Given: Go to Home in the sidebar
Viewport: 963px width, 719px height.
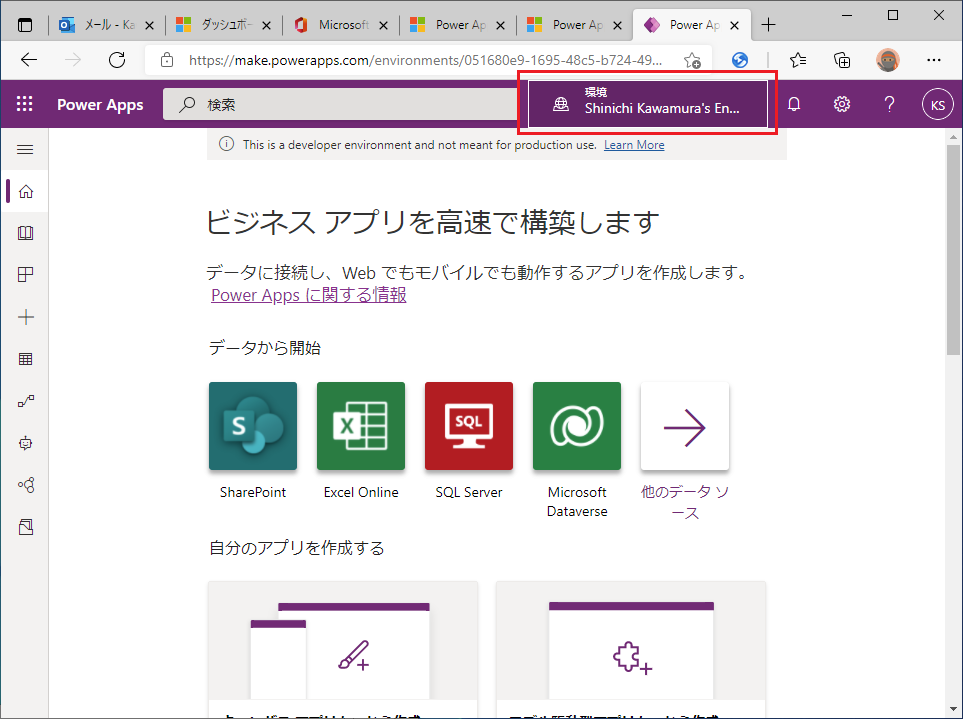Looking at the screenshot, I should tap(26, 192).
